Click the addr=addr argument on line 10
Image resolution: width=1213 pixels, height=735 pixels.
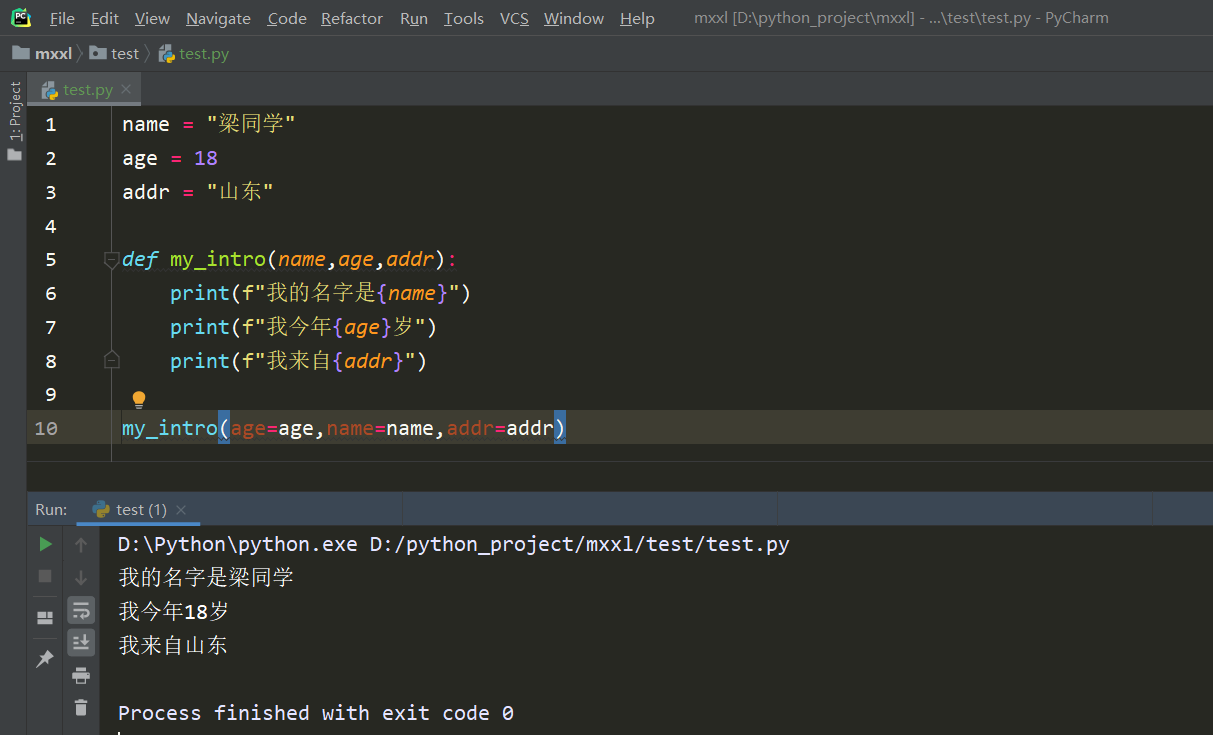pos(500,428)
